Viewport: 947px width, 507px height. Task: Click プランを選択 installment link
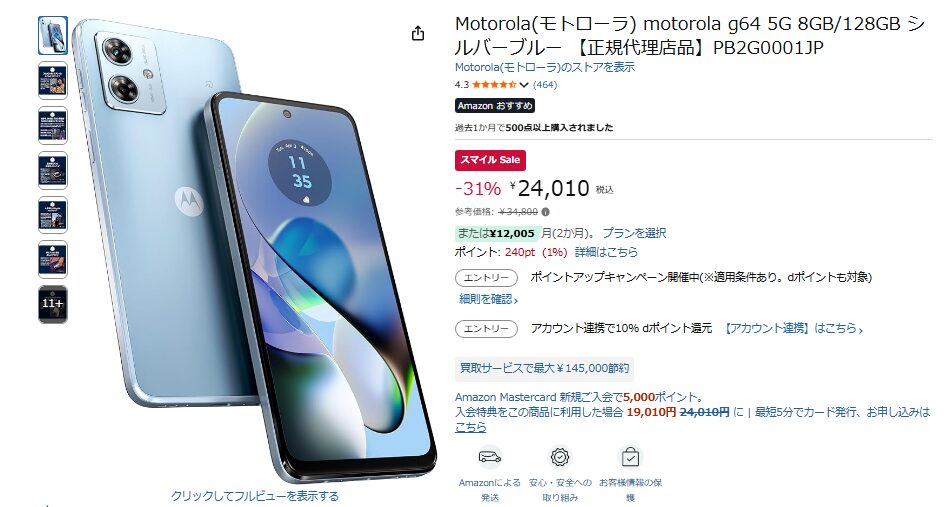(634, 233)
